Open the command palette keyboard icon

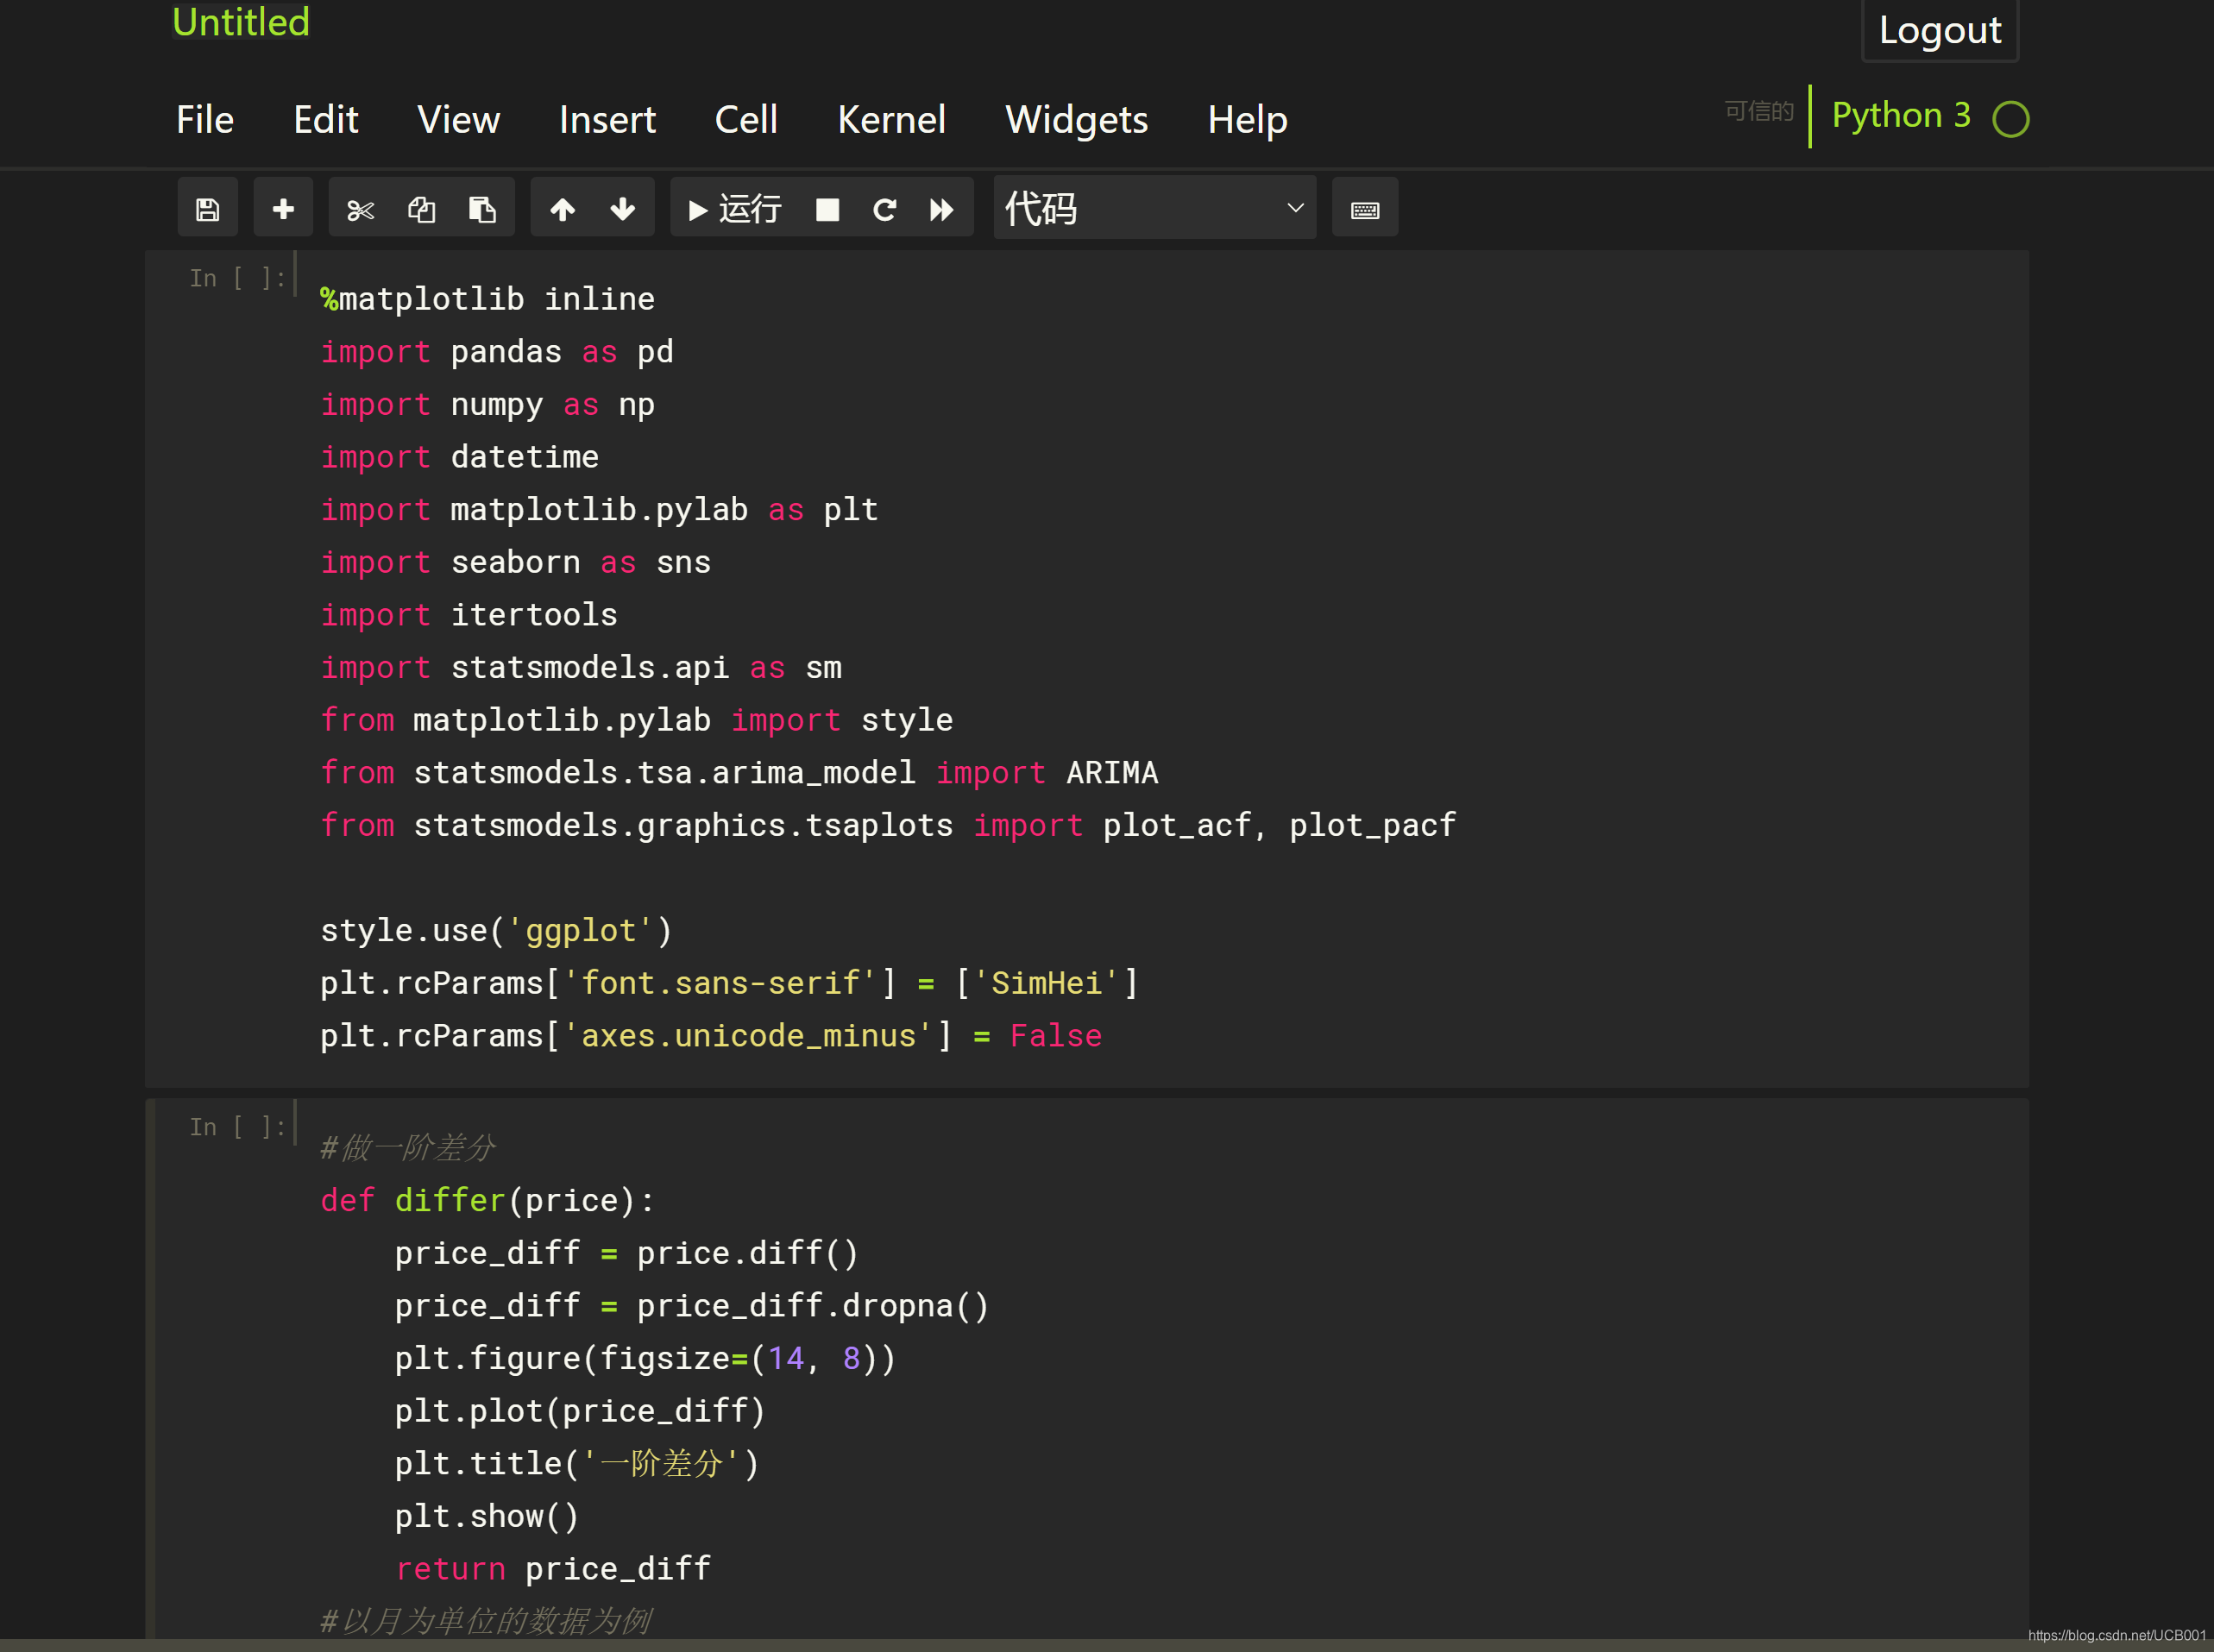click(x=1364, y=208)
